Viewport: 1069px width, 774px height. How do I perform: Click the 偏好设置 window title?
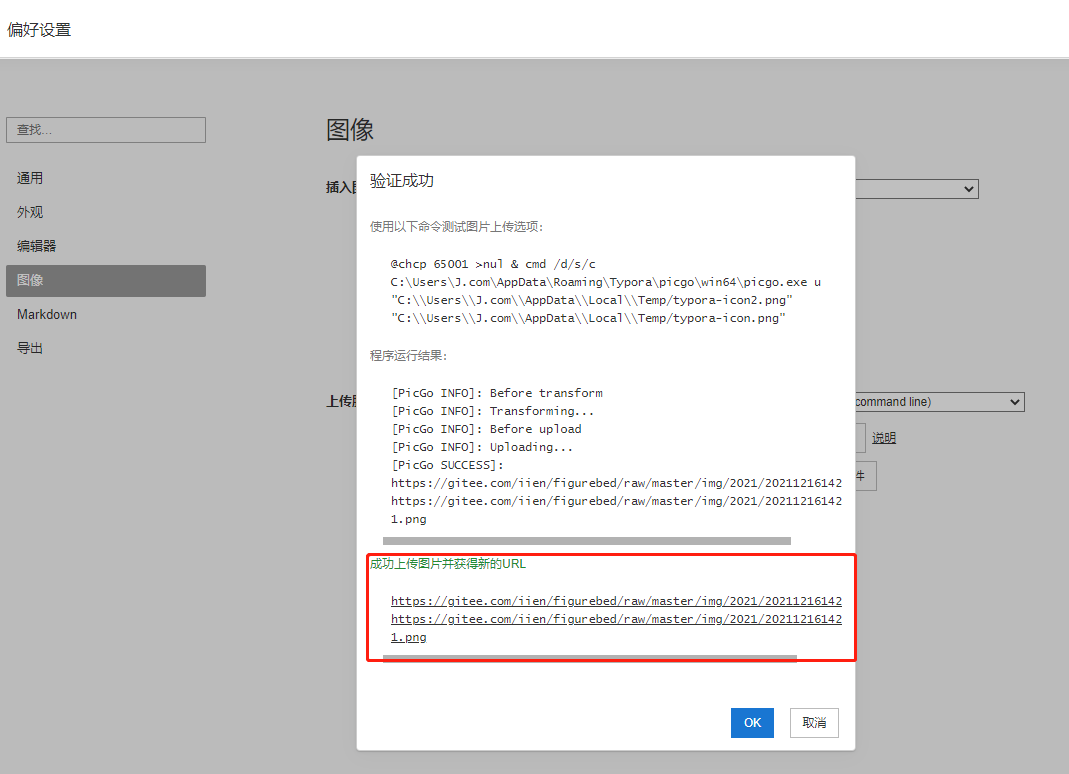(x=39, y=30)
